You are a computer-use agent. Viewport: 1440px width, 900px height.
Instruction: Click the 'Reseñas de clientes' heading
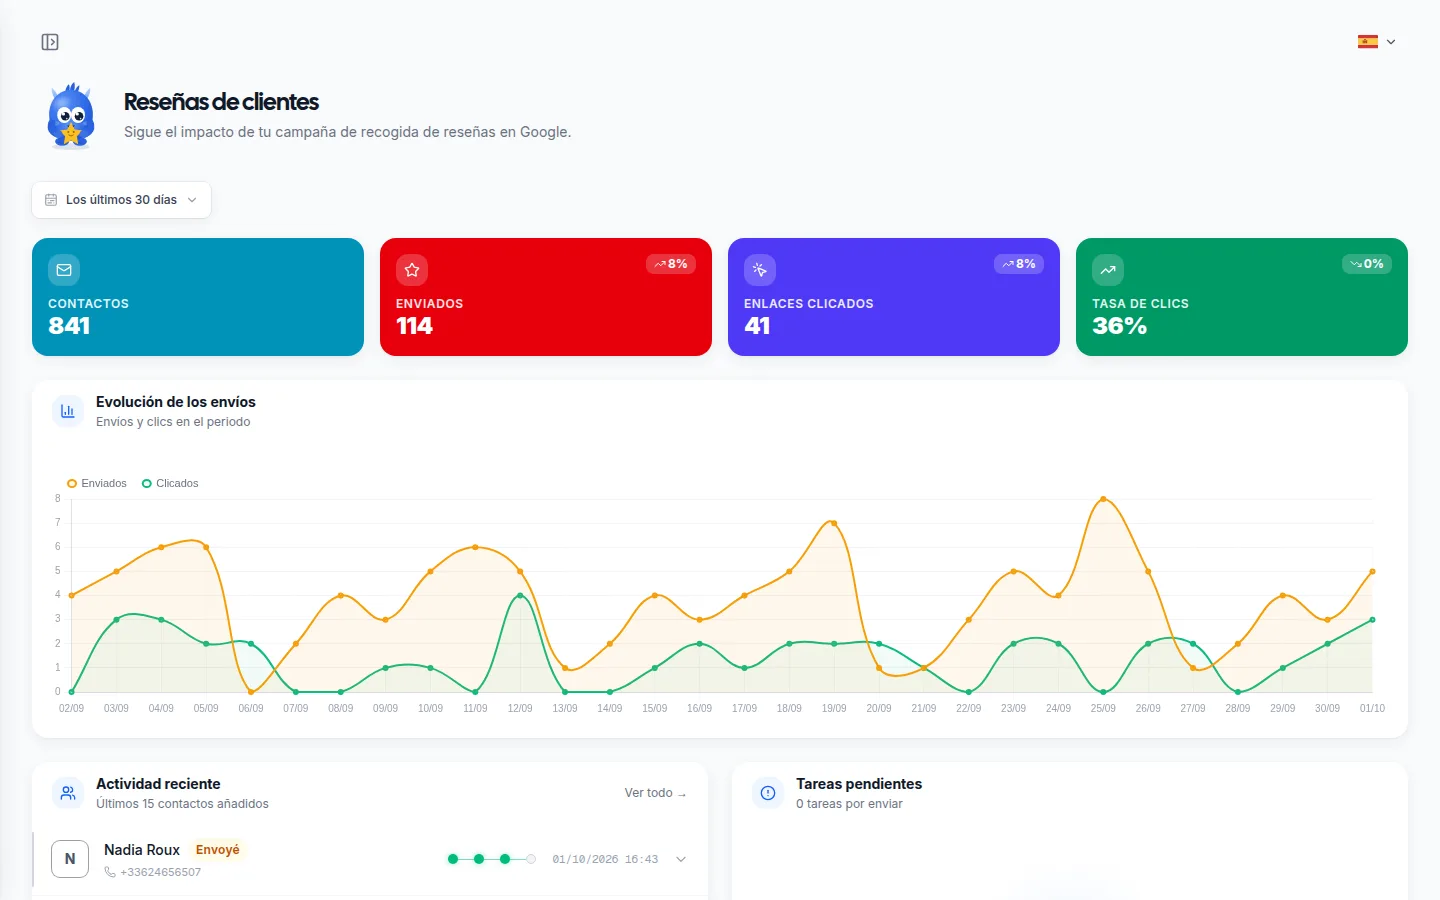[221, 102]
